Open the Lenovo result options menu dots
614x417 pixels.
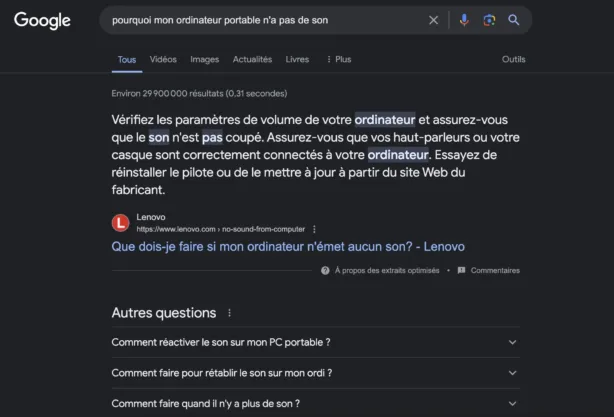314,229
